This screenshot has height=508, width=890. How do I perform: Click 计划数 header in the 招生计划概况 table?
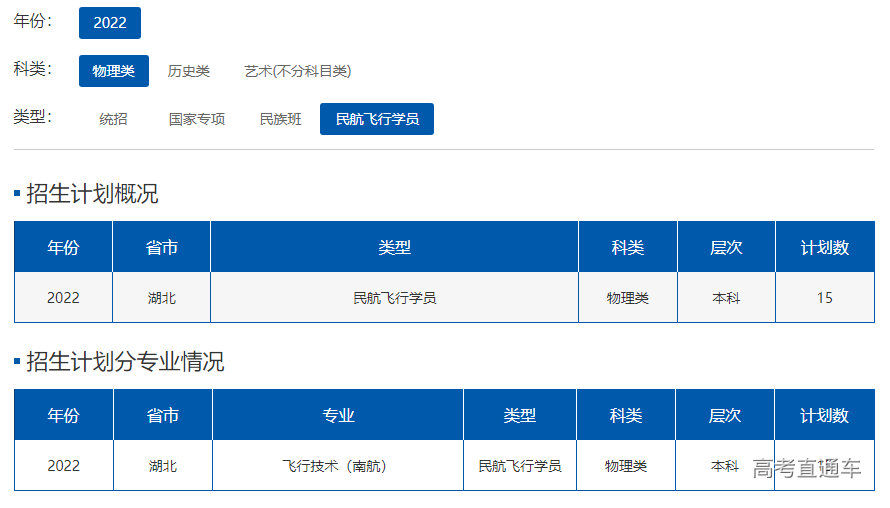824,248
